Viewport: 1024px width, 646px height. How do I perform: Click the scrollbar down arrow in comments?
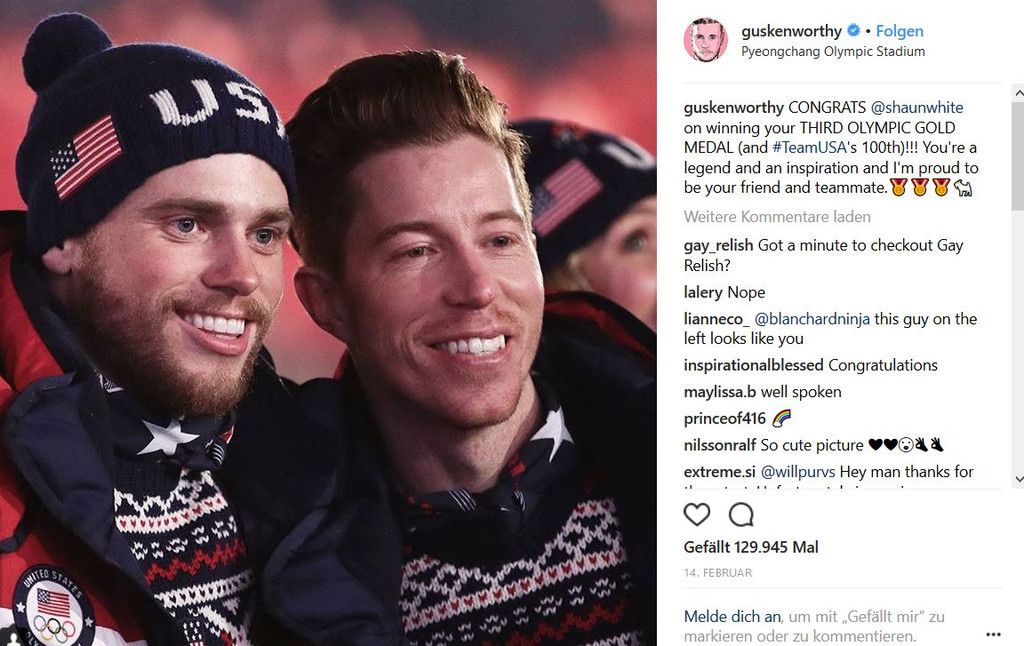point(1018,479)
